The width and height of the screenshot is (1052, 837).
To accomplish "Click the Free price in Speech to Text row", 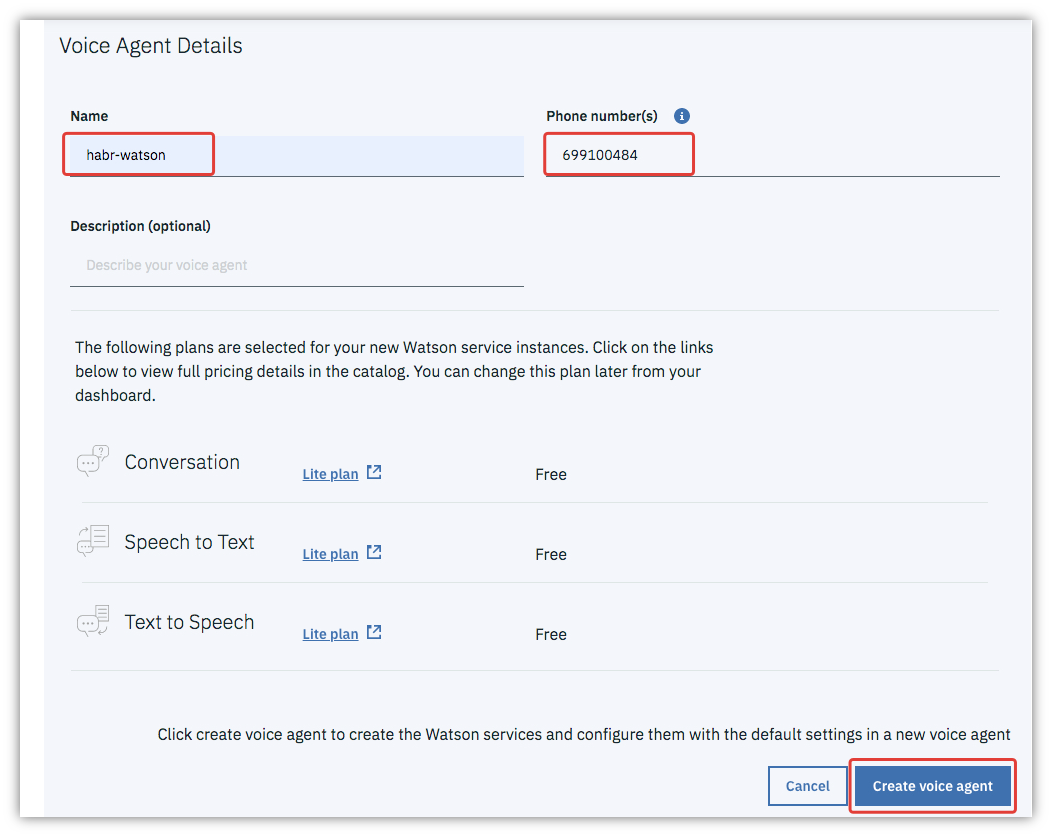I will tap(551, 554).
